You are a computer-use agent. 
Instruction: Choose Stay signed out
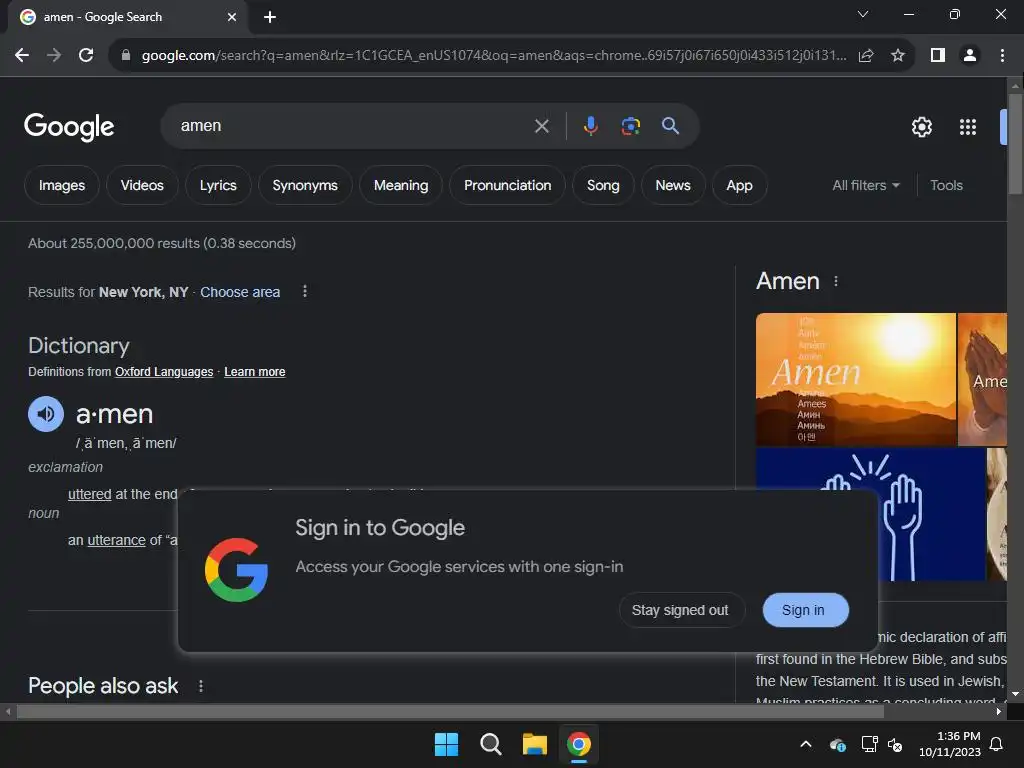pos(680,610)
